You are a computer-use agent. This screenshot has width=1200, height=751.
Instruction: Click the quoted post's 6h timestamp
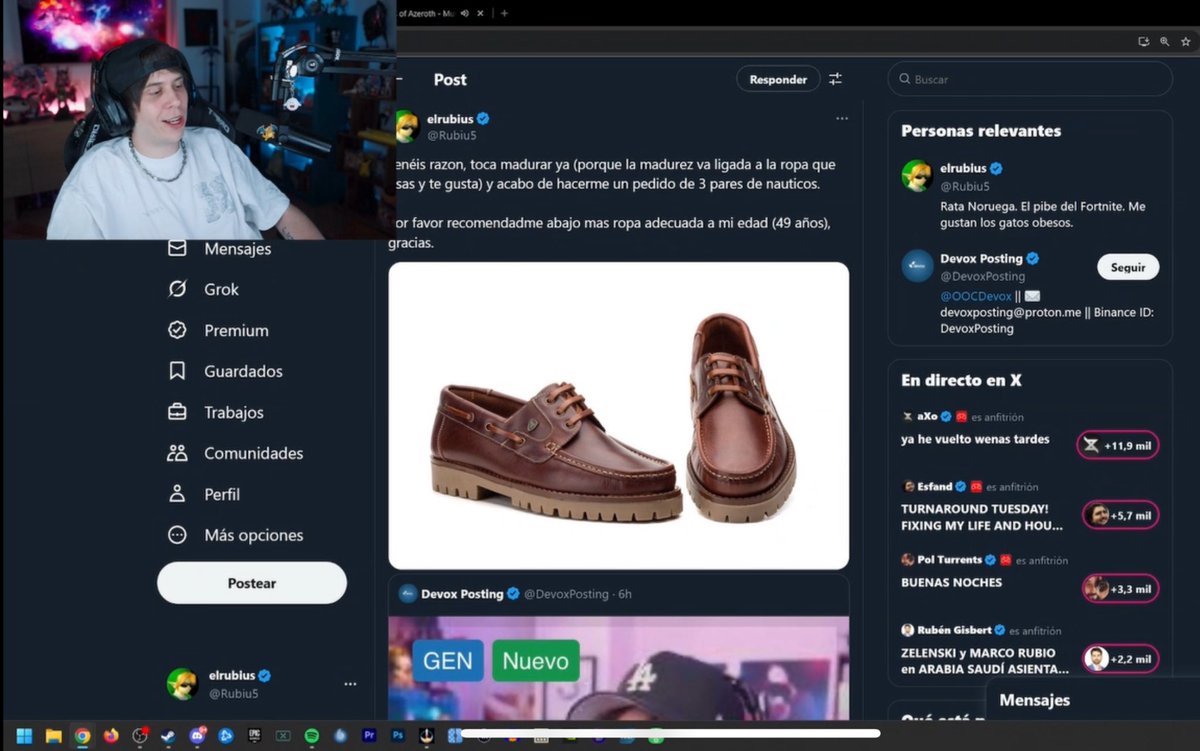click(x=625, y=594)
